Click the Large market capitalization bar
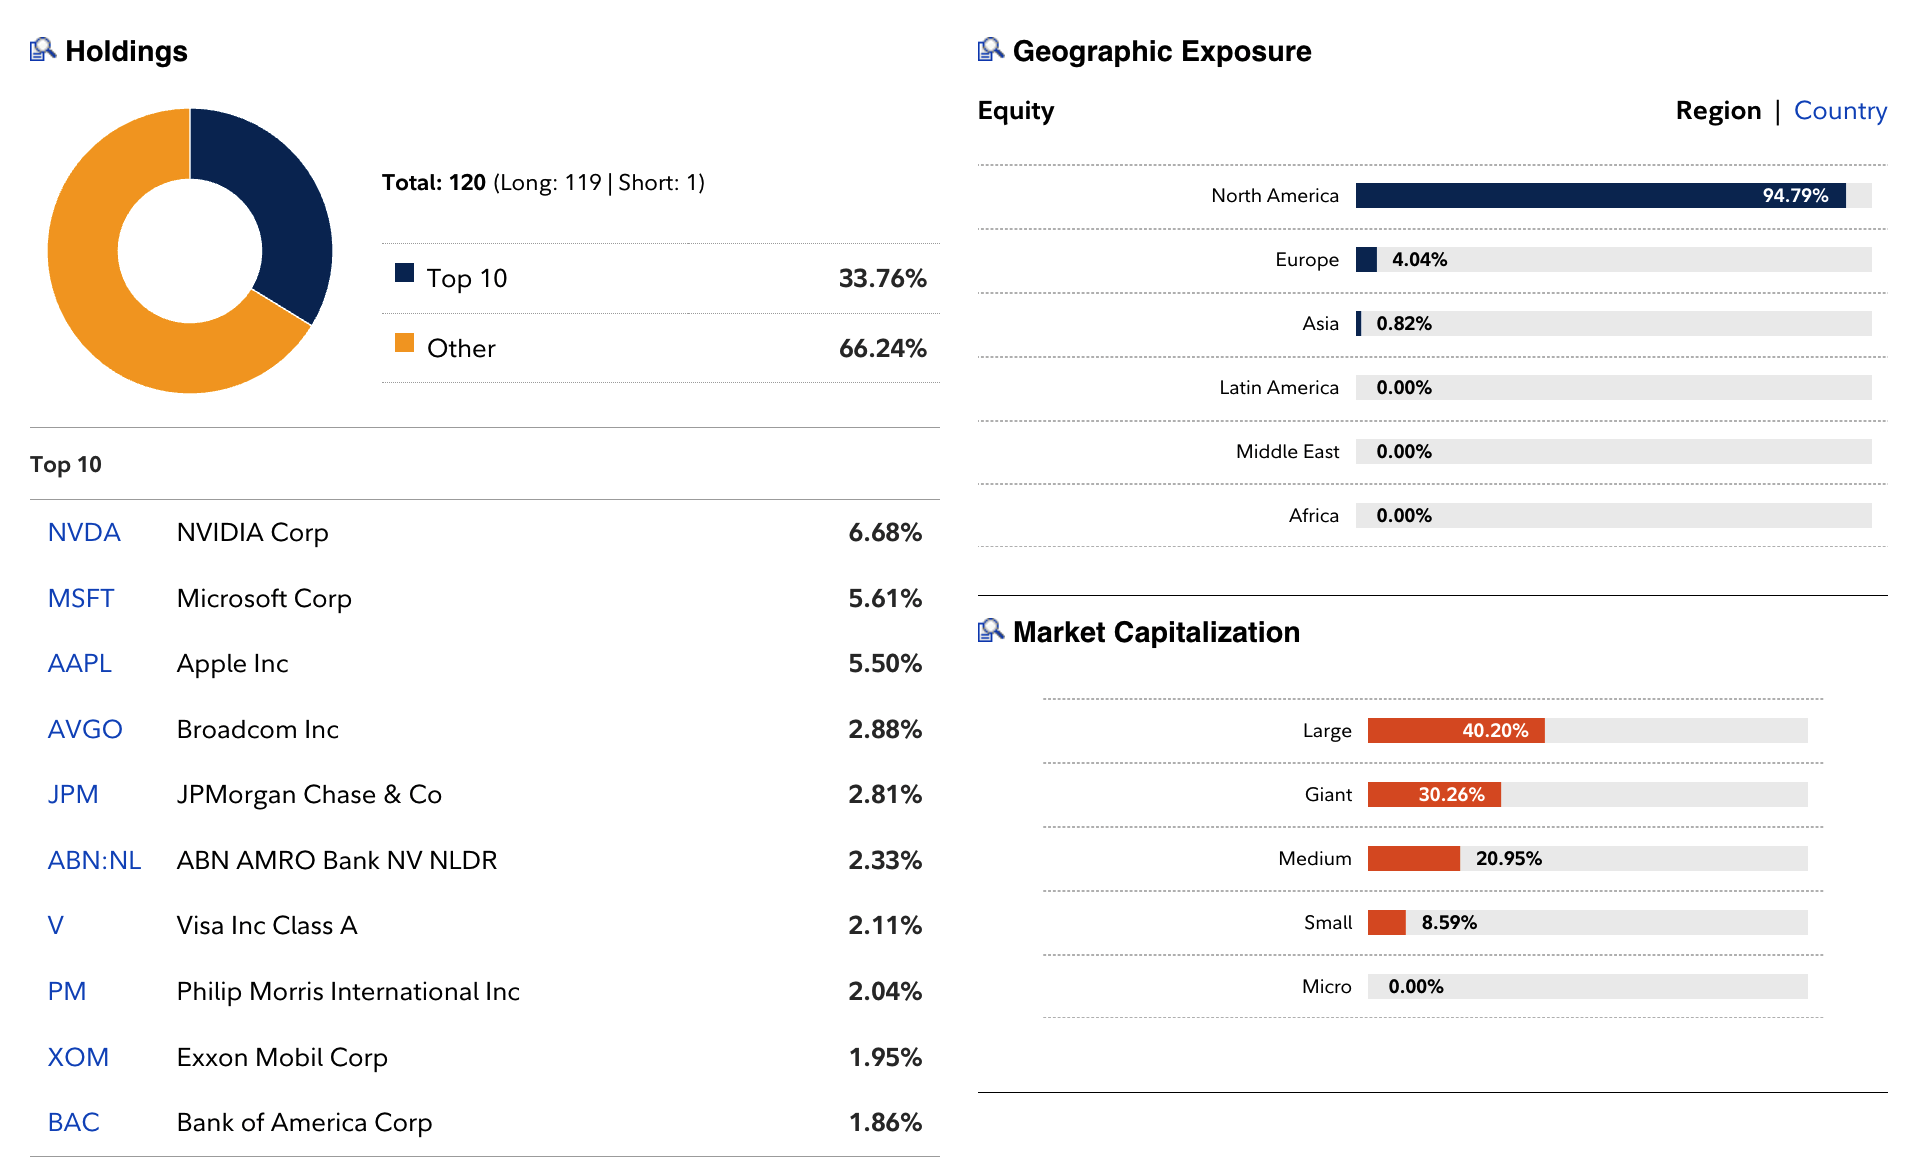 point(1455,730)
